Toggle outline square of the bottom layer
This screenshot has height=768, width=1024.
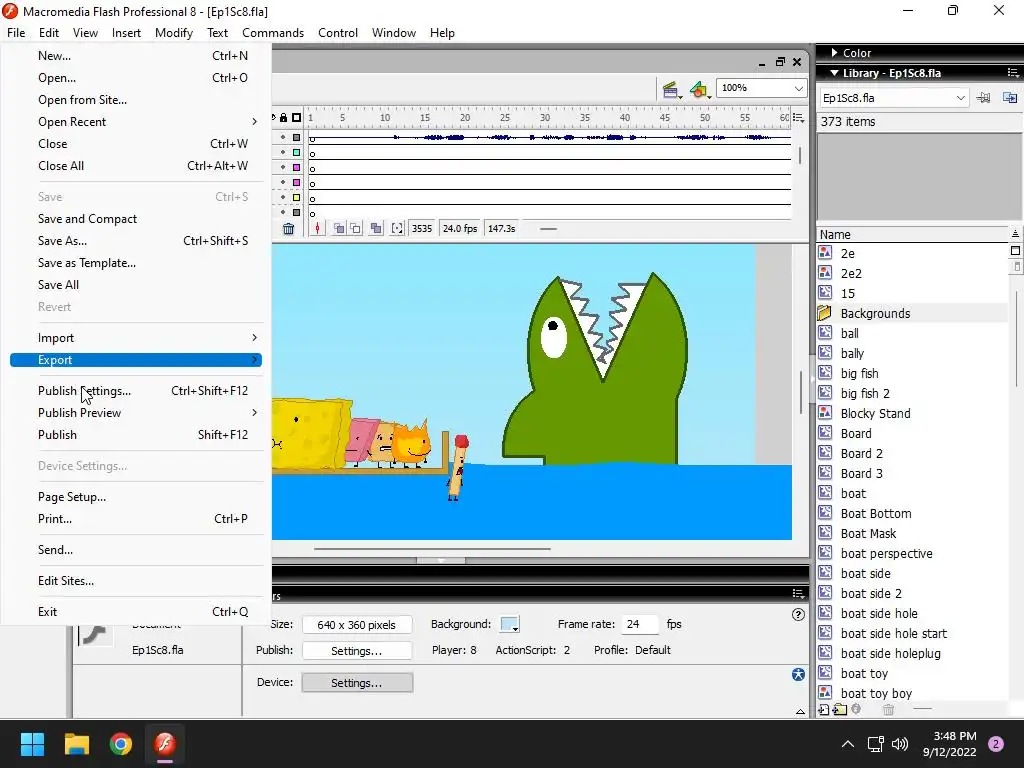[x=296, y=212]
